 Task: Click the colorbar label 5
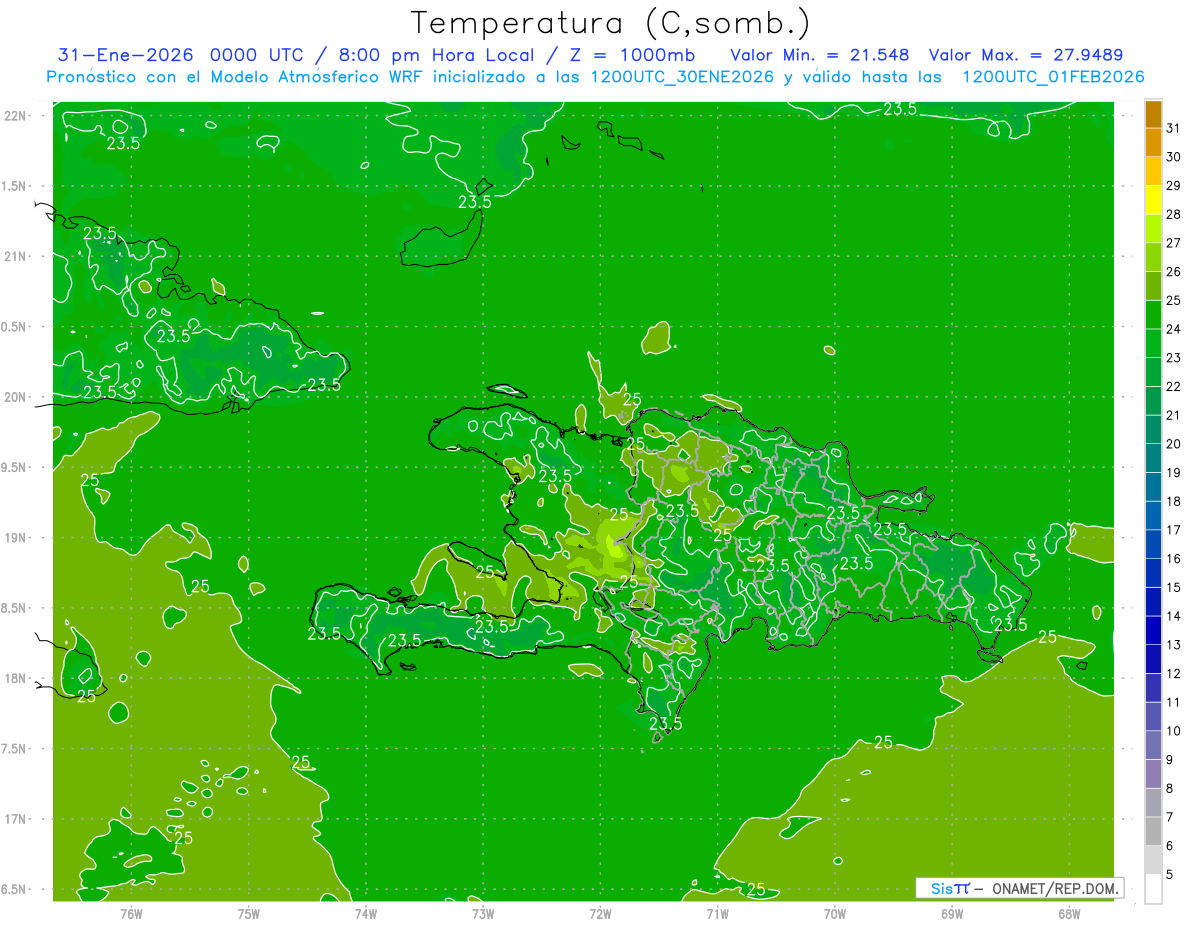[x=1169, y=874]
